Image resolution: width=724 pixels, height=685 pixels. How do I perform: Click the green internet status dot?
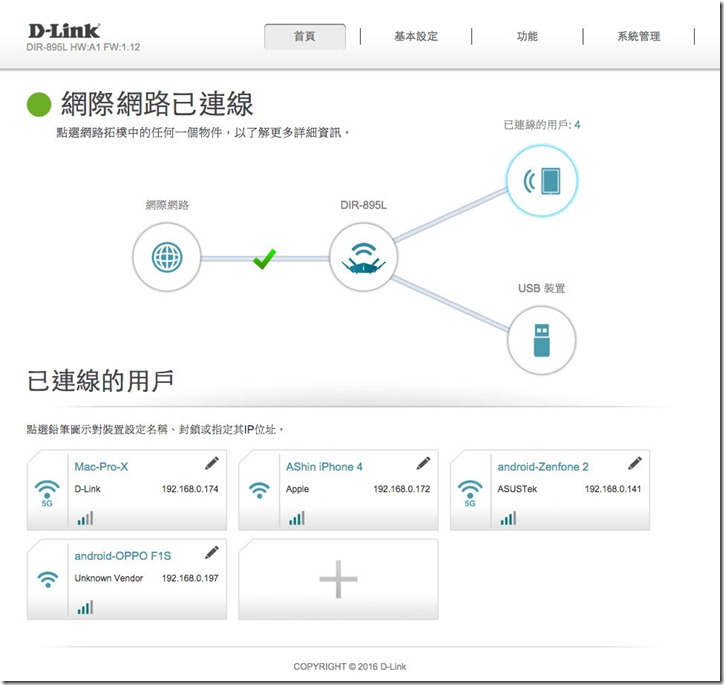click(39, 104)
